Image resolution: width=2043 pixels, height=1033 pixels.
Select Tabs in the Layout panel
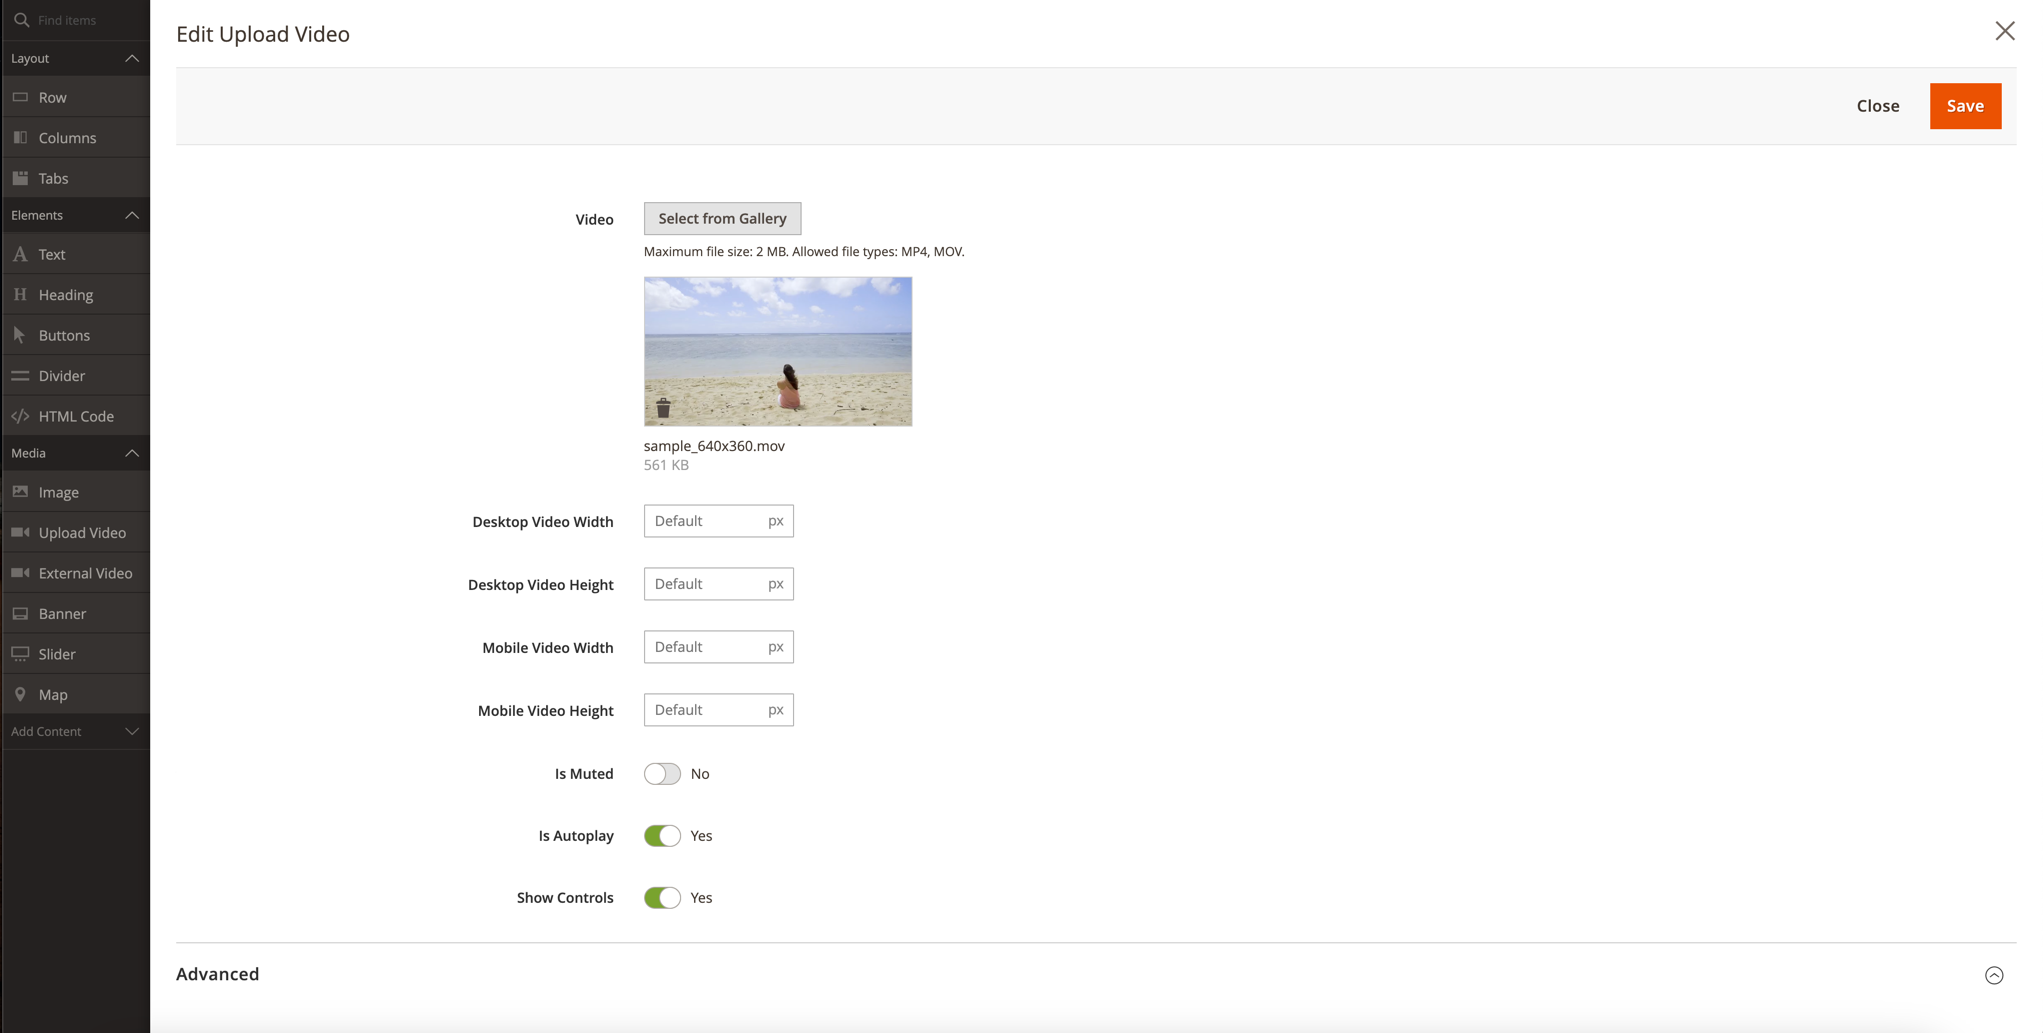pyautogui.click(x=54, y=178)
